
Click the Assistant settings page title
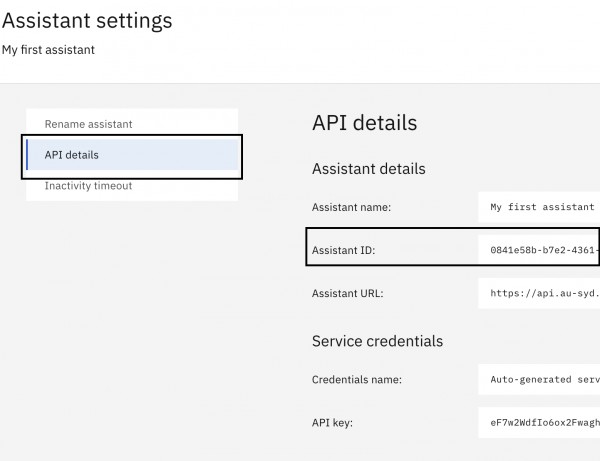click(x=87, y=21)
